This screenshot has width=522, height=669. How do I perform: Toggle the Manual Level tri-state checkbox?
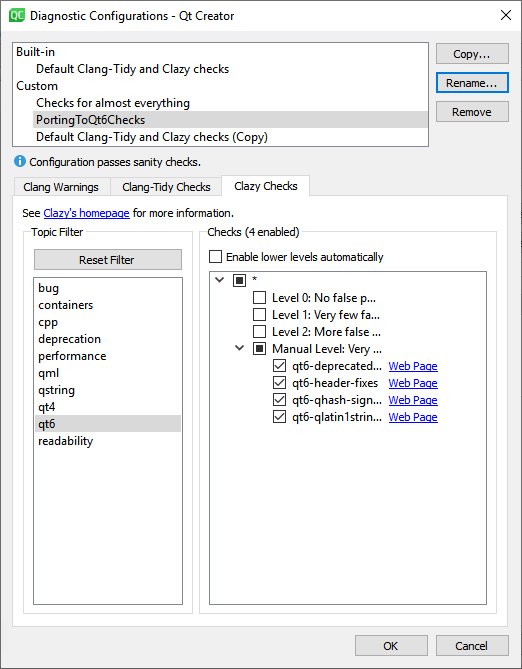260,349
